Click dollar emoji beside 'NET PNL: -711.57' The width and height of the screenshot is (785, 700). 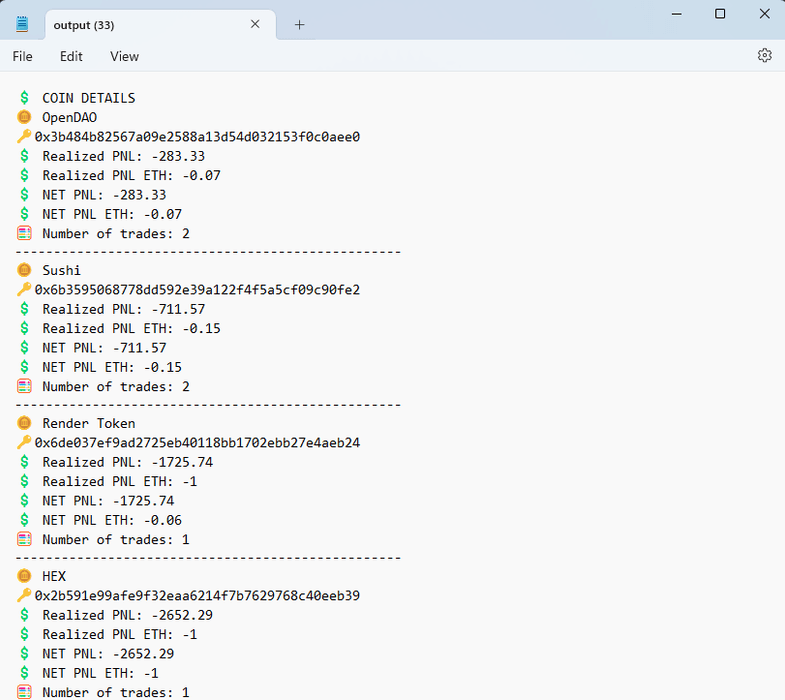24,347
